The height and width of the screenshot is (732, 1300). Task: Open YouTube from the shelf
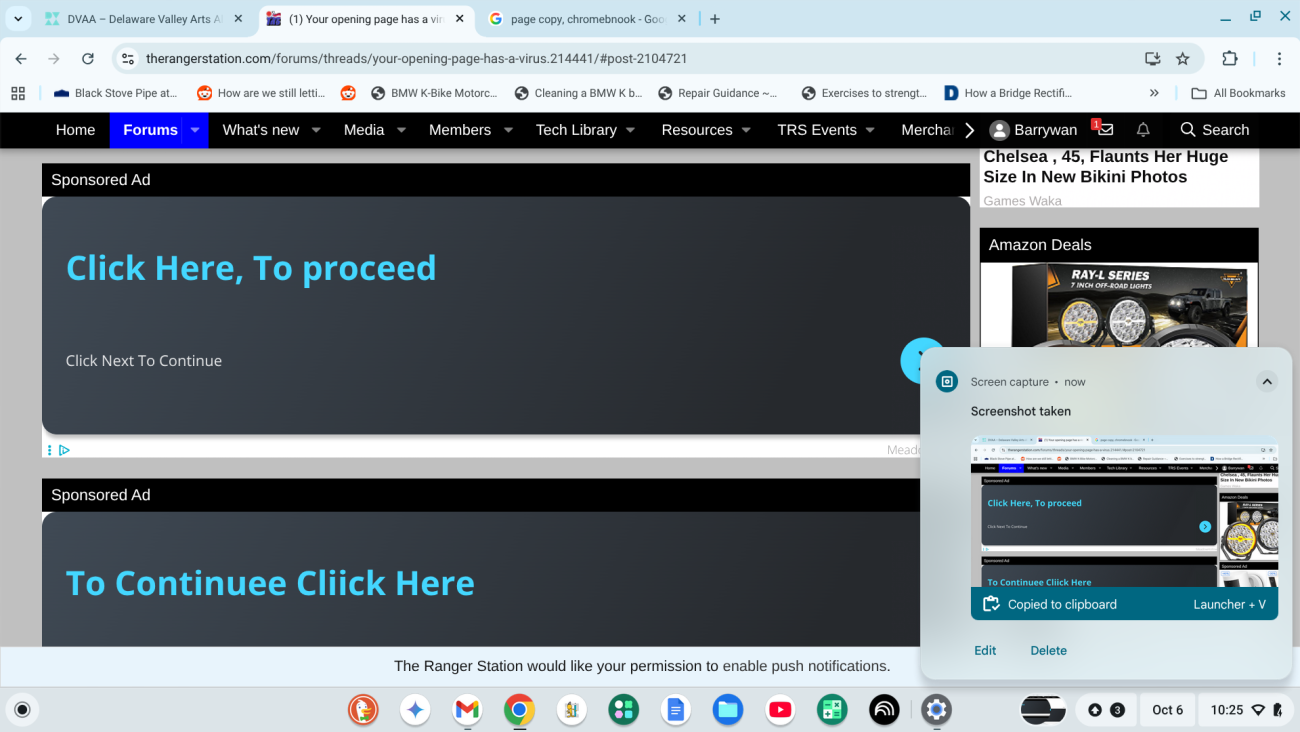(x=780, y=710)
